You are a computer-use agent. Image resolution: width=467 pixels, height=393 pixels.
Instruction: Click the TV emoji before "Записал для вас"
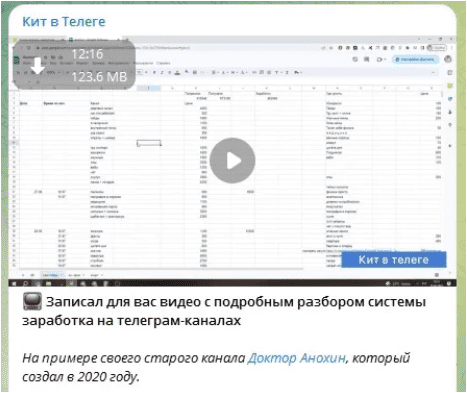[32, 301]
